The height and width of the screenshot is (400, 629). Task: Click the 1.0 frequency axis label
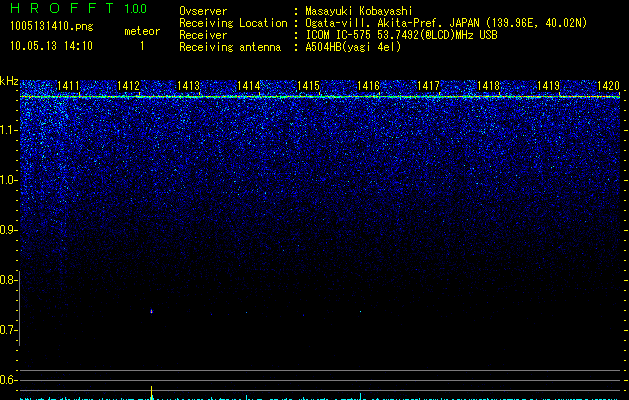coord(8,180)
